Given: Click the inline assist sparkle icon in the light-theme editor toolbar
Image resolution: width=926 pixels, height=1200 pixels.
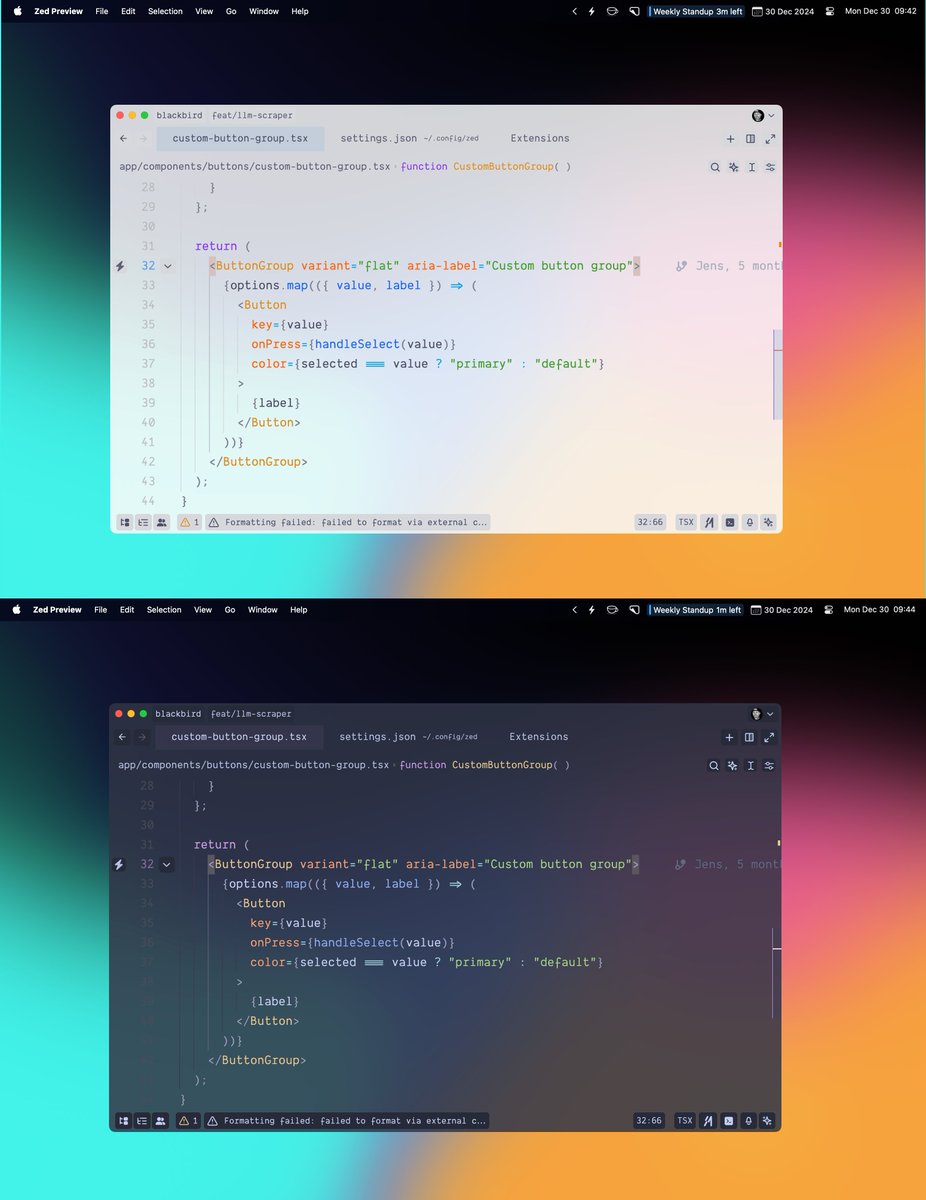Looking at the screenshot, I should tap(733, 167).
